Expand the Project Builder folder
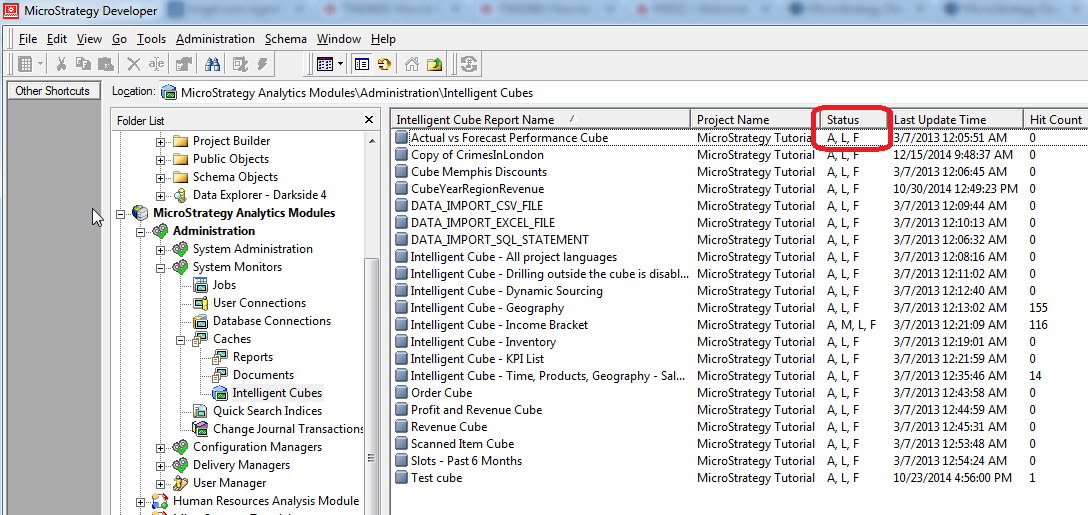This screenshot has width=1088, height=515. 160,141
